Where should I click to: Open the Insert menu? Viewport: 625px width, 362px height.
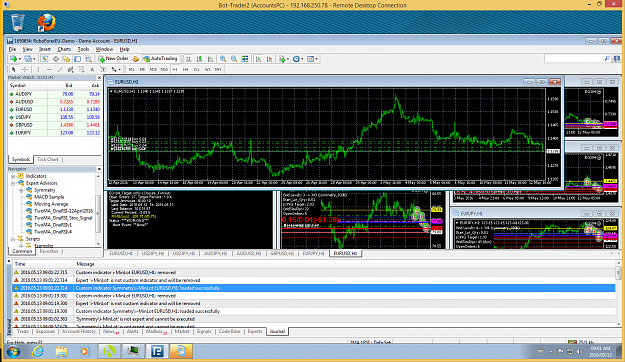pyautogui.click(x=45, y=49)
